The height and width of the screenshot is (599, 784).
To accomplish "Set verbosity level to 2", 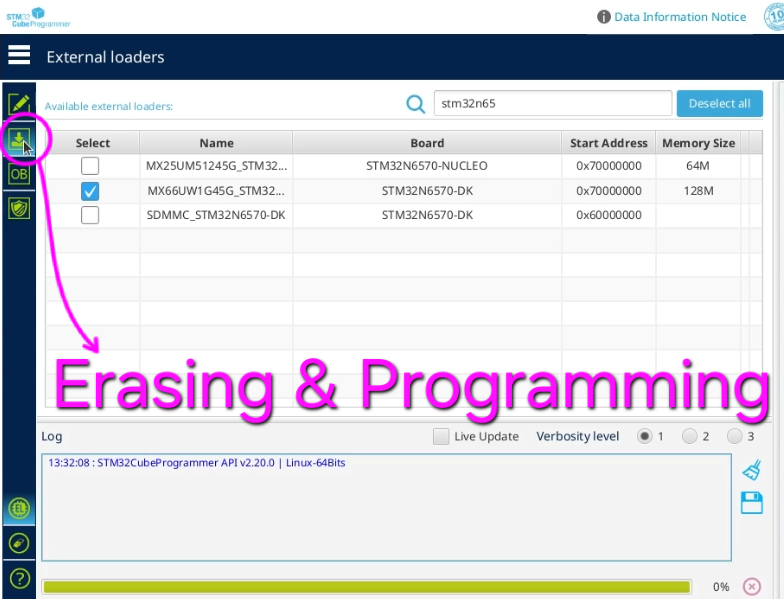I will tap(689, 436).
